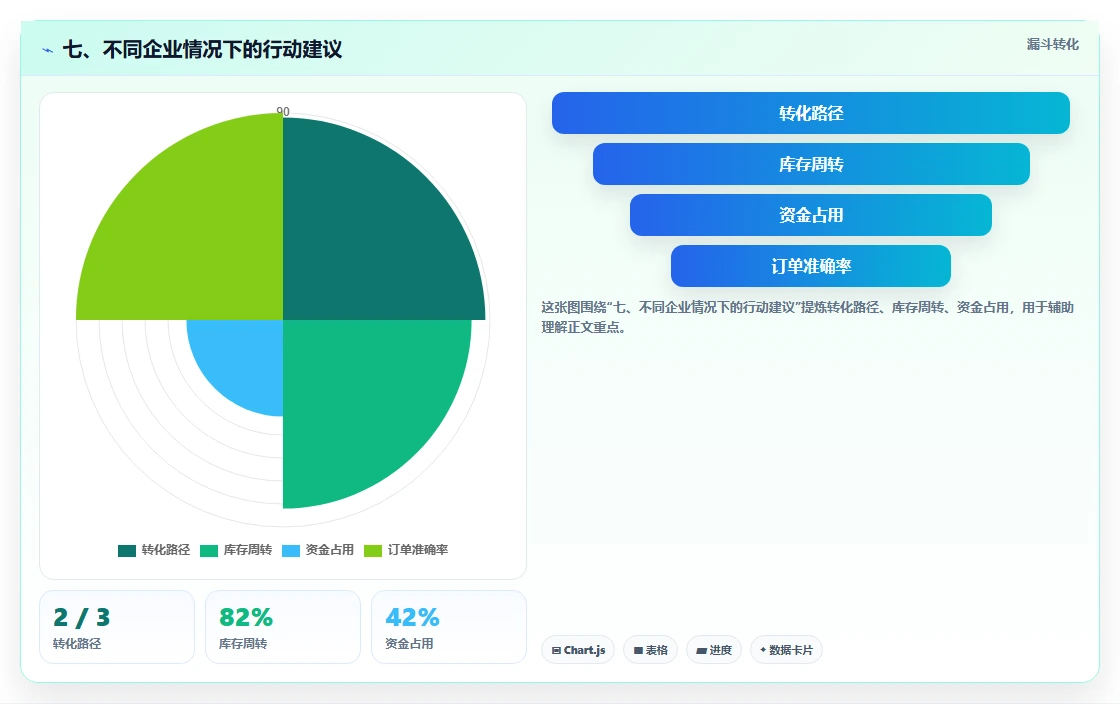Toggle 订单准确率 legend color box
The image size is (1120, 704).
(373, 550)
